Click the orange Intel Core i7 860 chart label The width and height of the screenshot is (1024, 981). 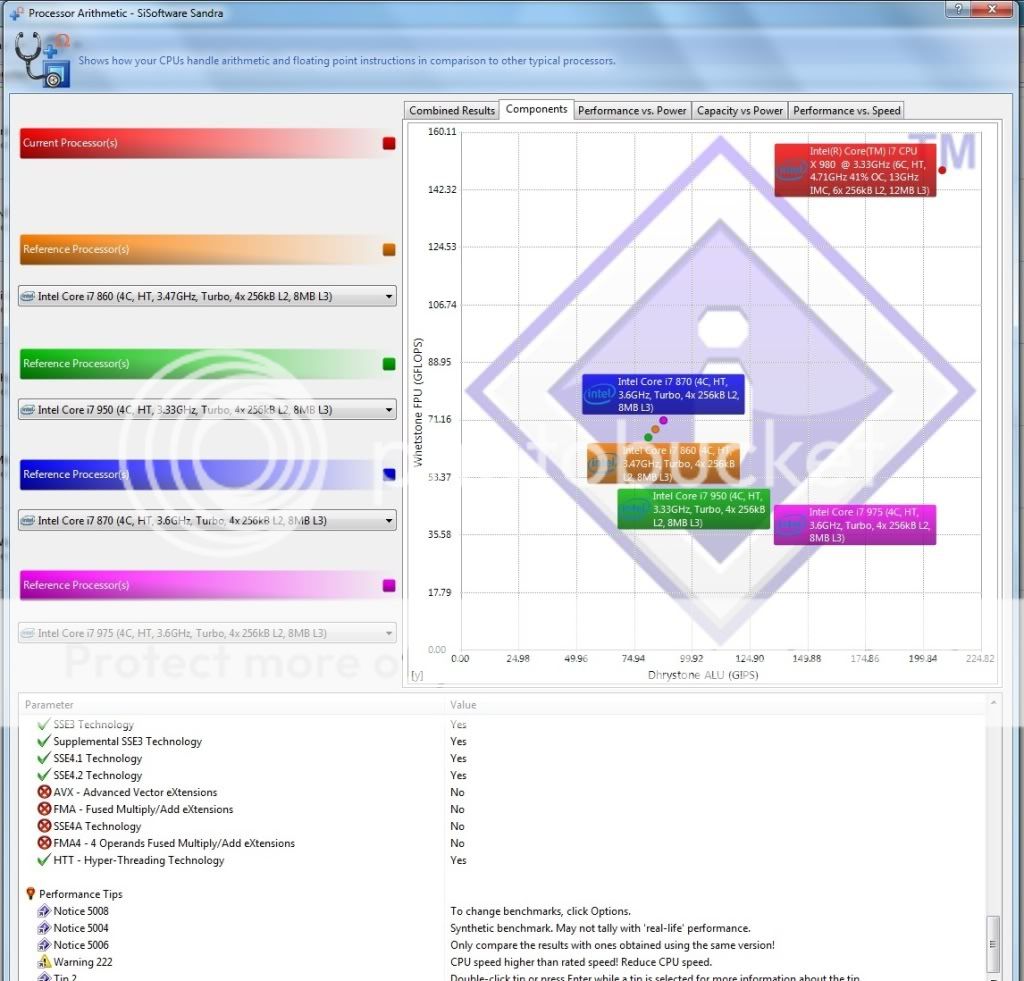coord(663,463)
